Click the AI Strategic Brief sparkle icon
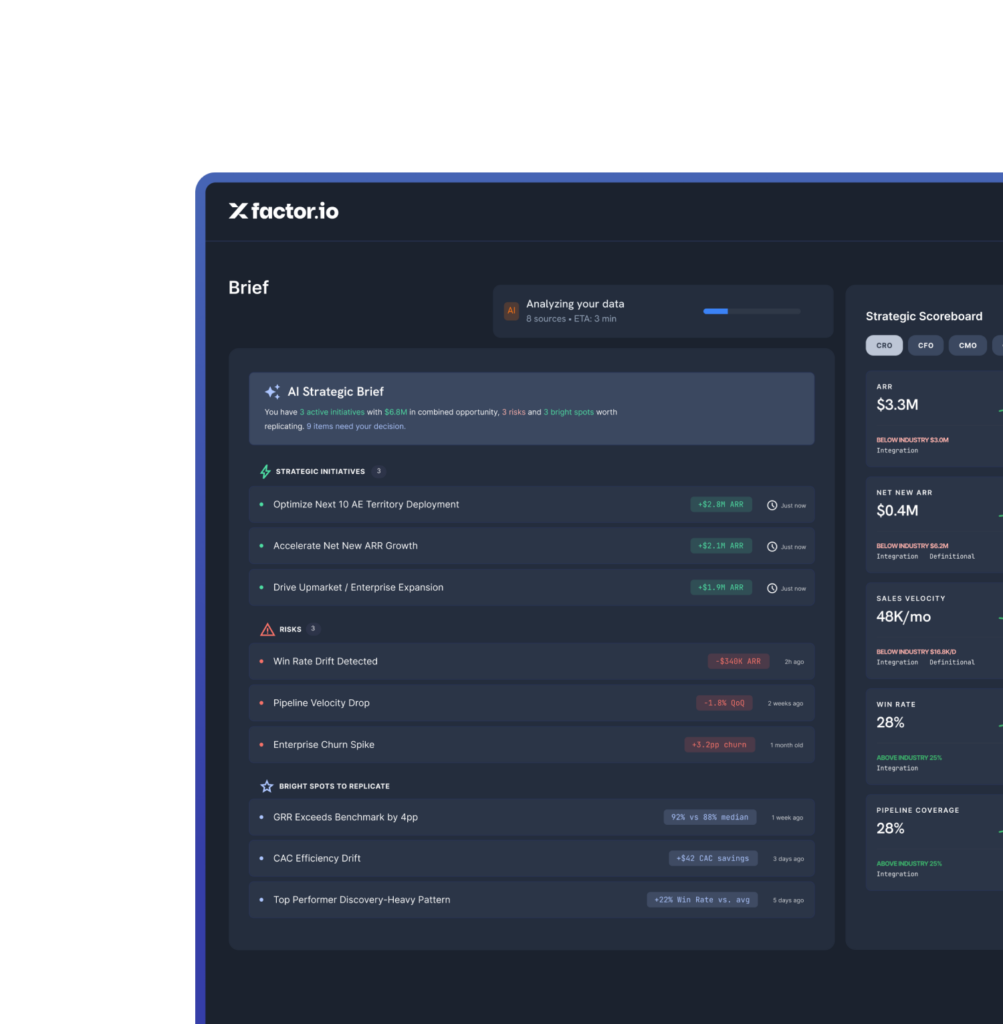The image size is (1003, 1024). pyautogui.click(x=272, y=392)
